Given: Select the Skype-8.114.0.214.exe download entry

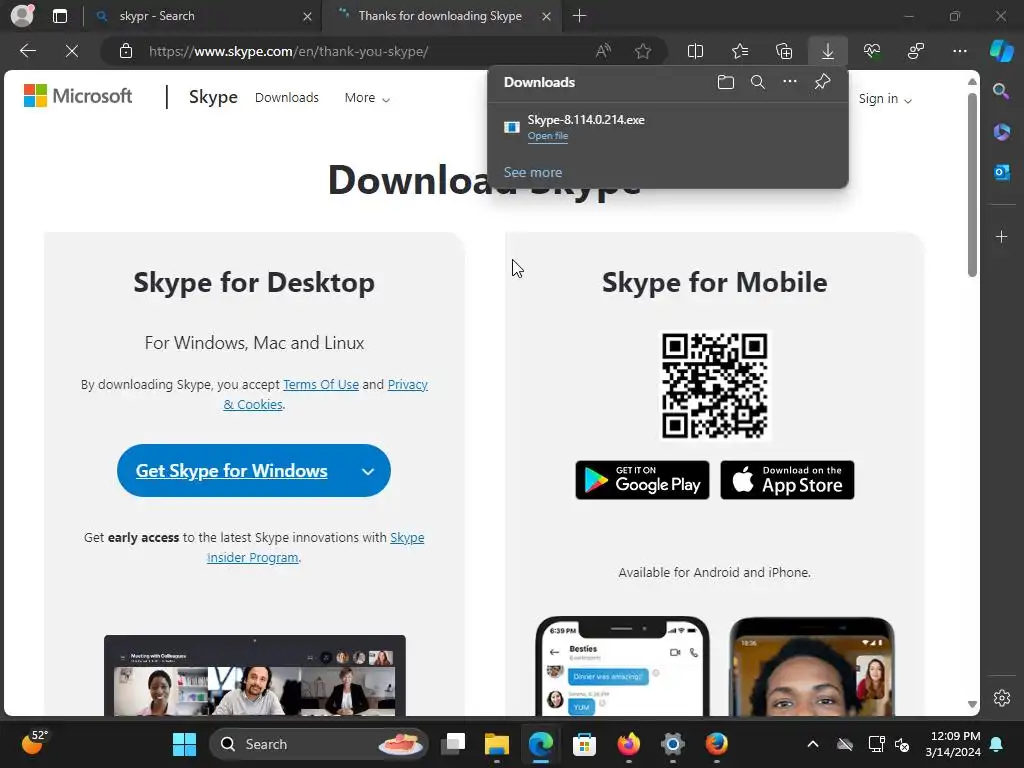Looking at the screenshot, I should (667, 127).
